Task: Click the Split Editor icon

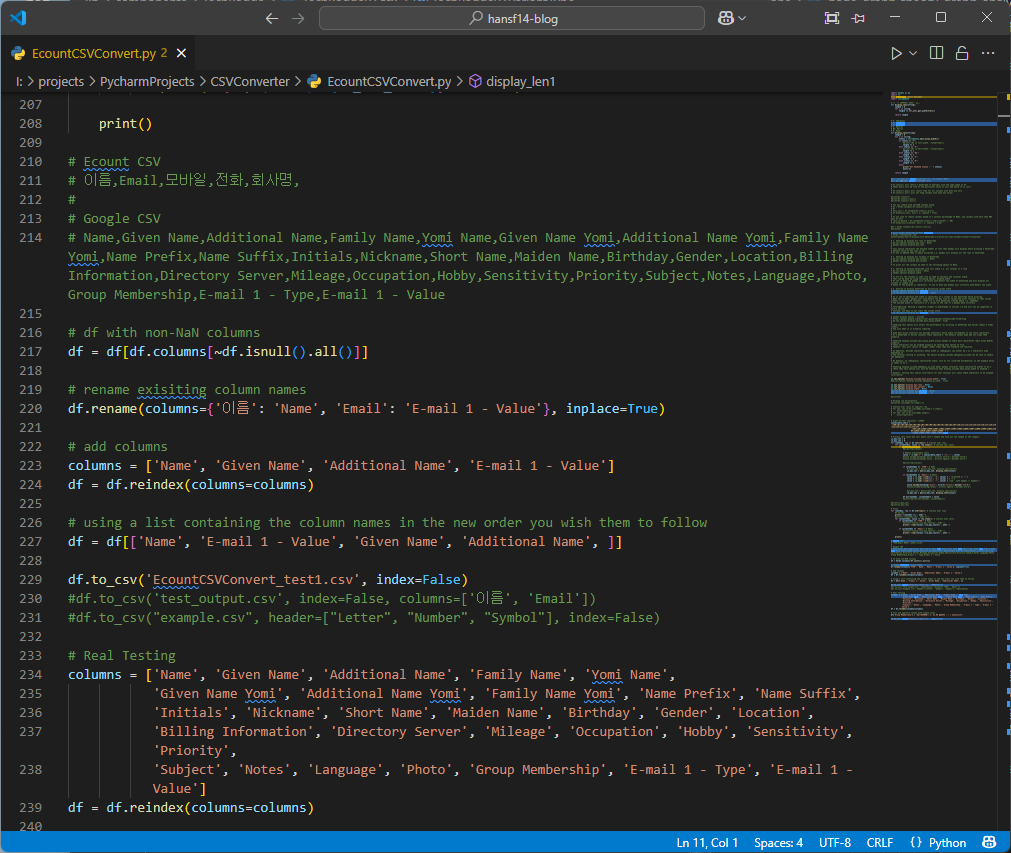Action: 937,53
